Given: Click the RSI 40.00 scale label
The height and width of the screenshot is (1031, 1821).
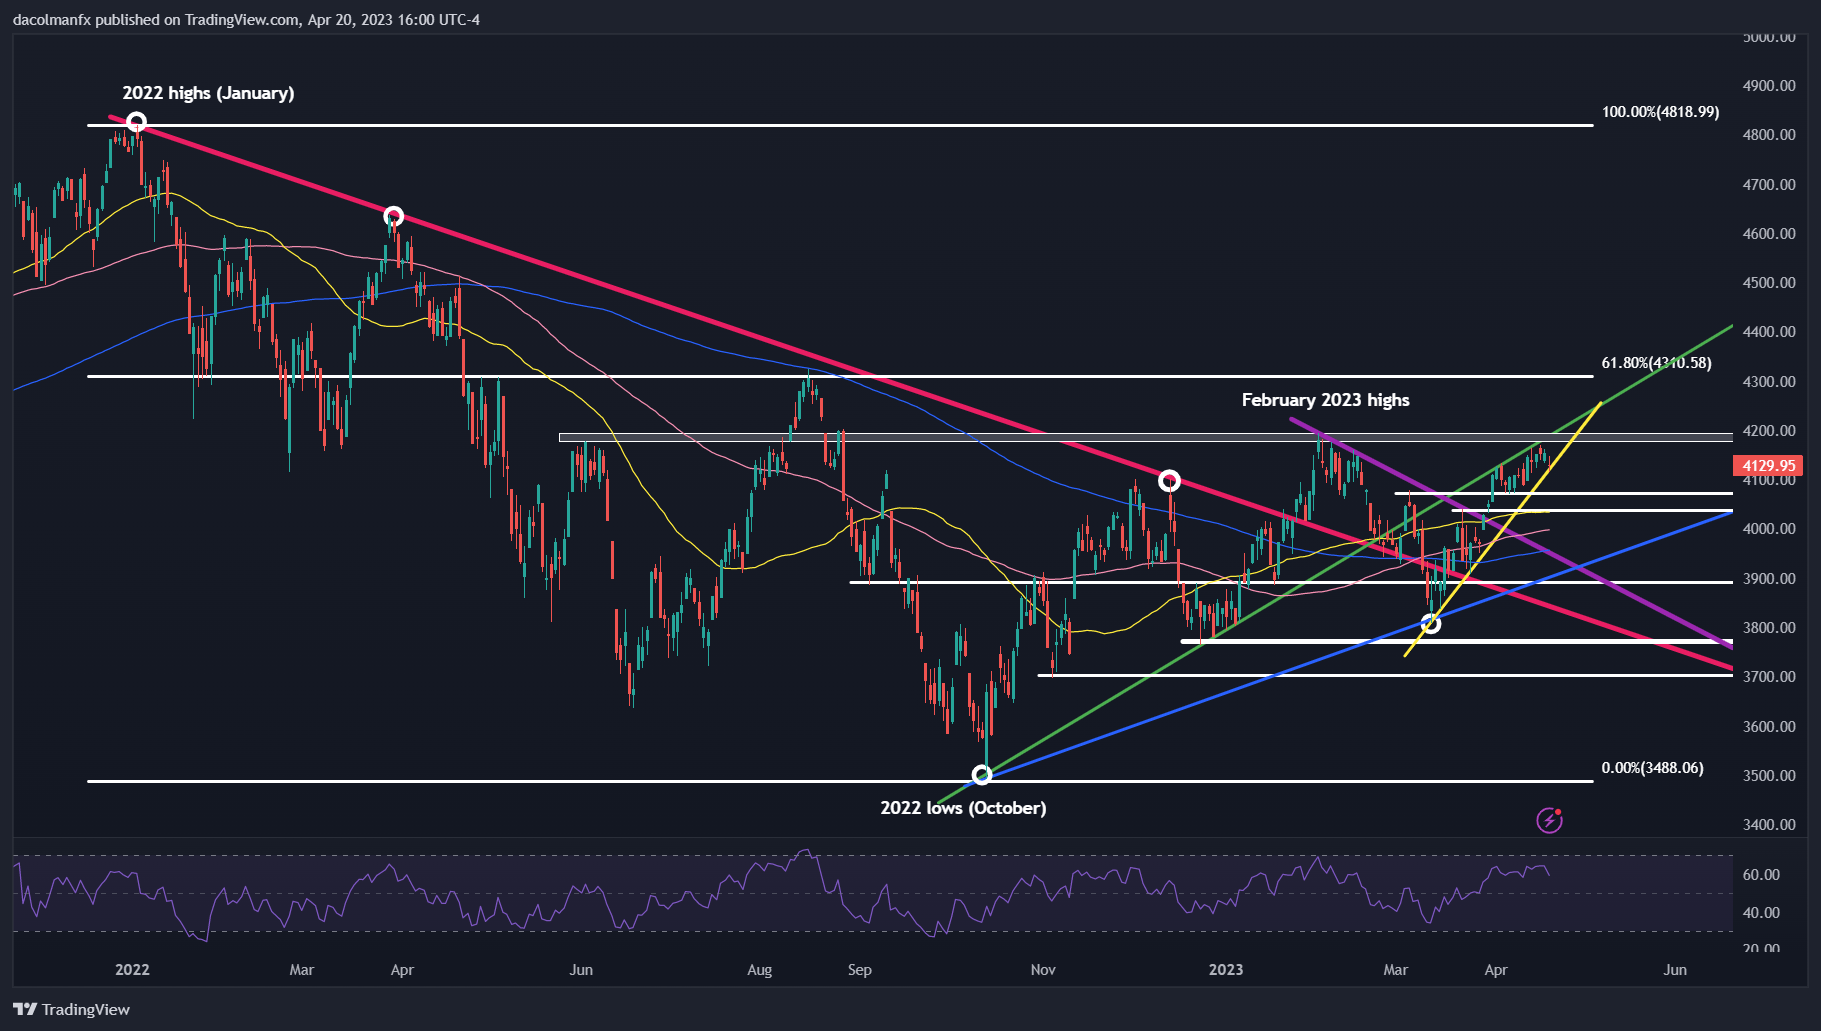Looking at the screenshot, I should (x=1761, y=913).
